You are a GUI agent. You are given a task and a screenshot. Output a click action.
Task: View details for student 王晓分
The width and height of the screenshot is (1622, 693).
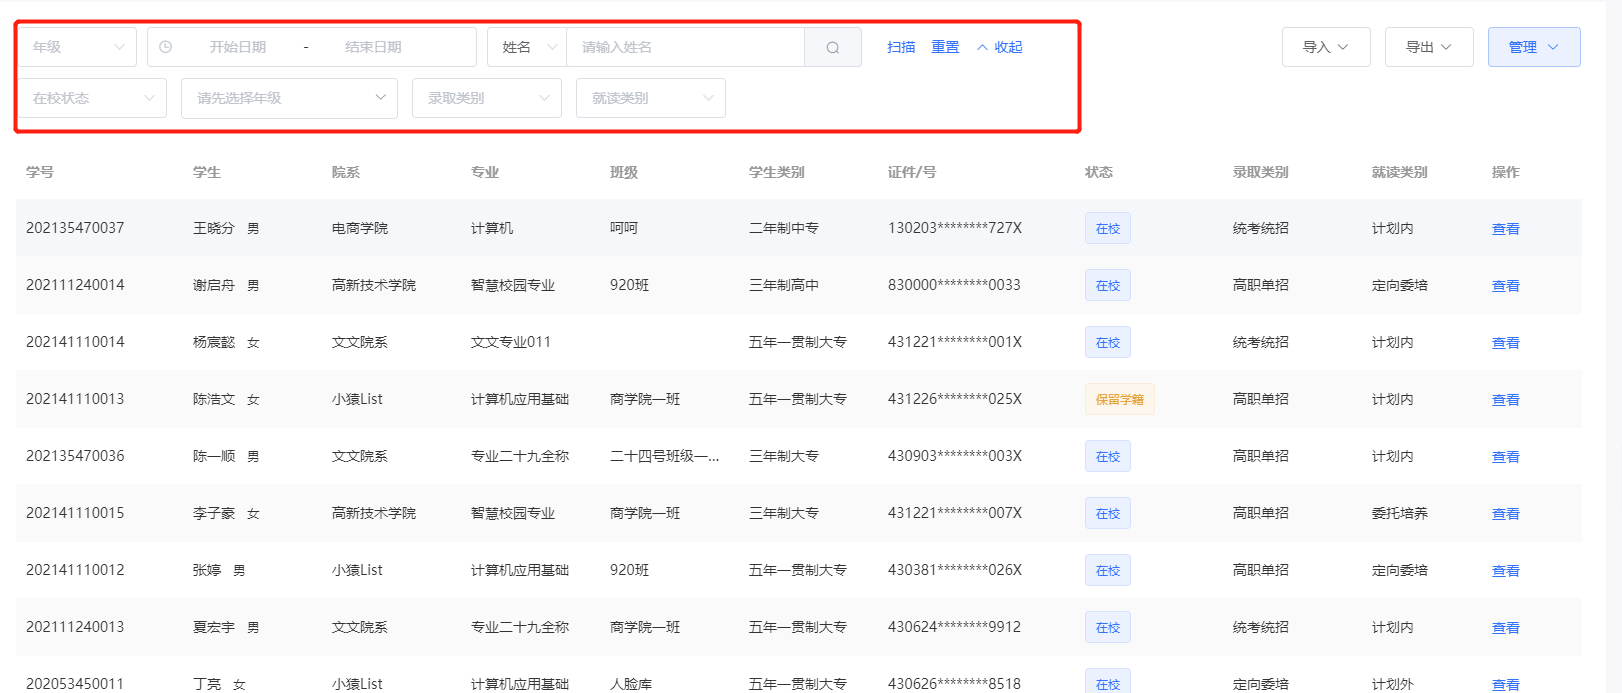[1505, 229]
